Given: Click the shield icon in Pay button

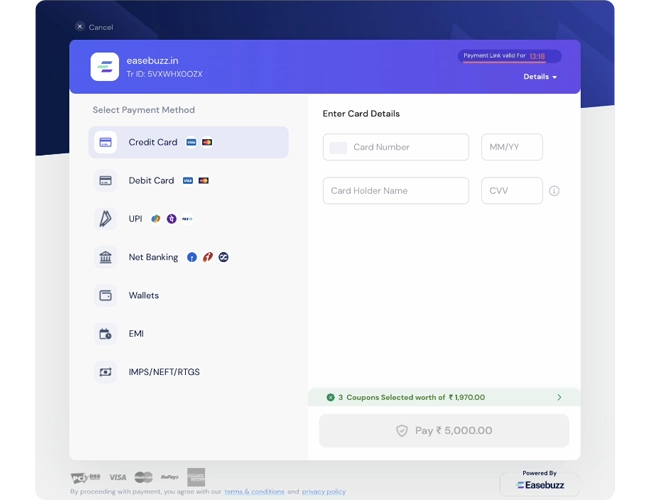Looking at the screenshot, I should (402, 431).
